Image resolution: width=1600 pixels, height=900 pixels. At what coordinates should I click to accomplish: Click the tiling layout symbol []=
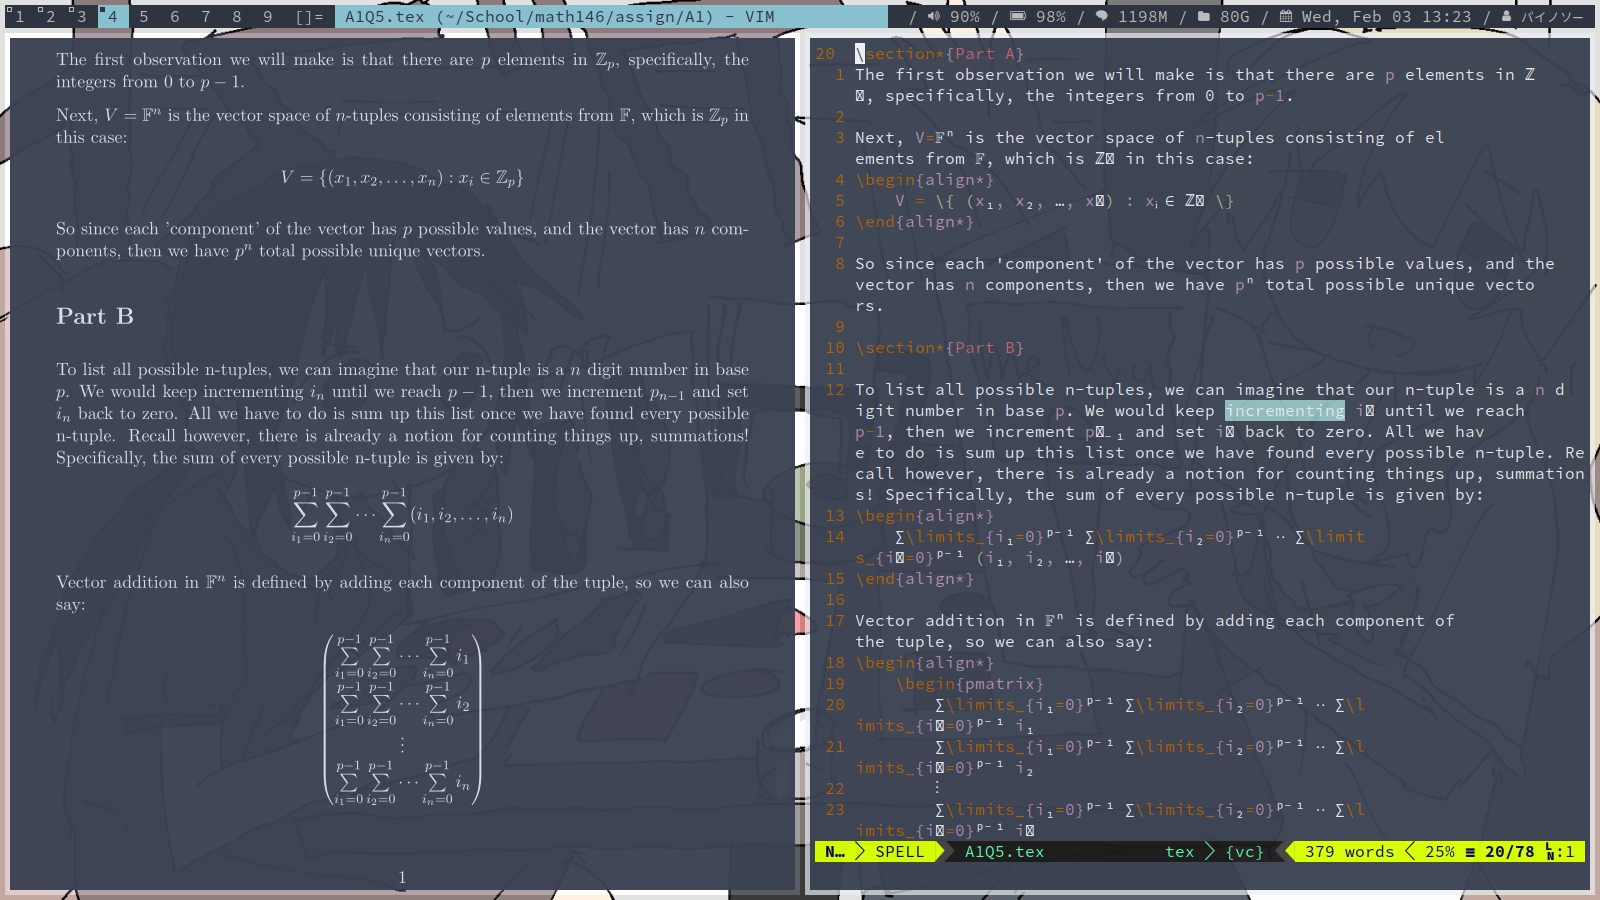point(309,16)
